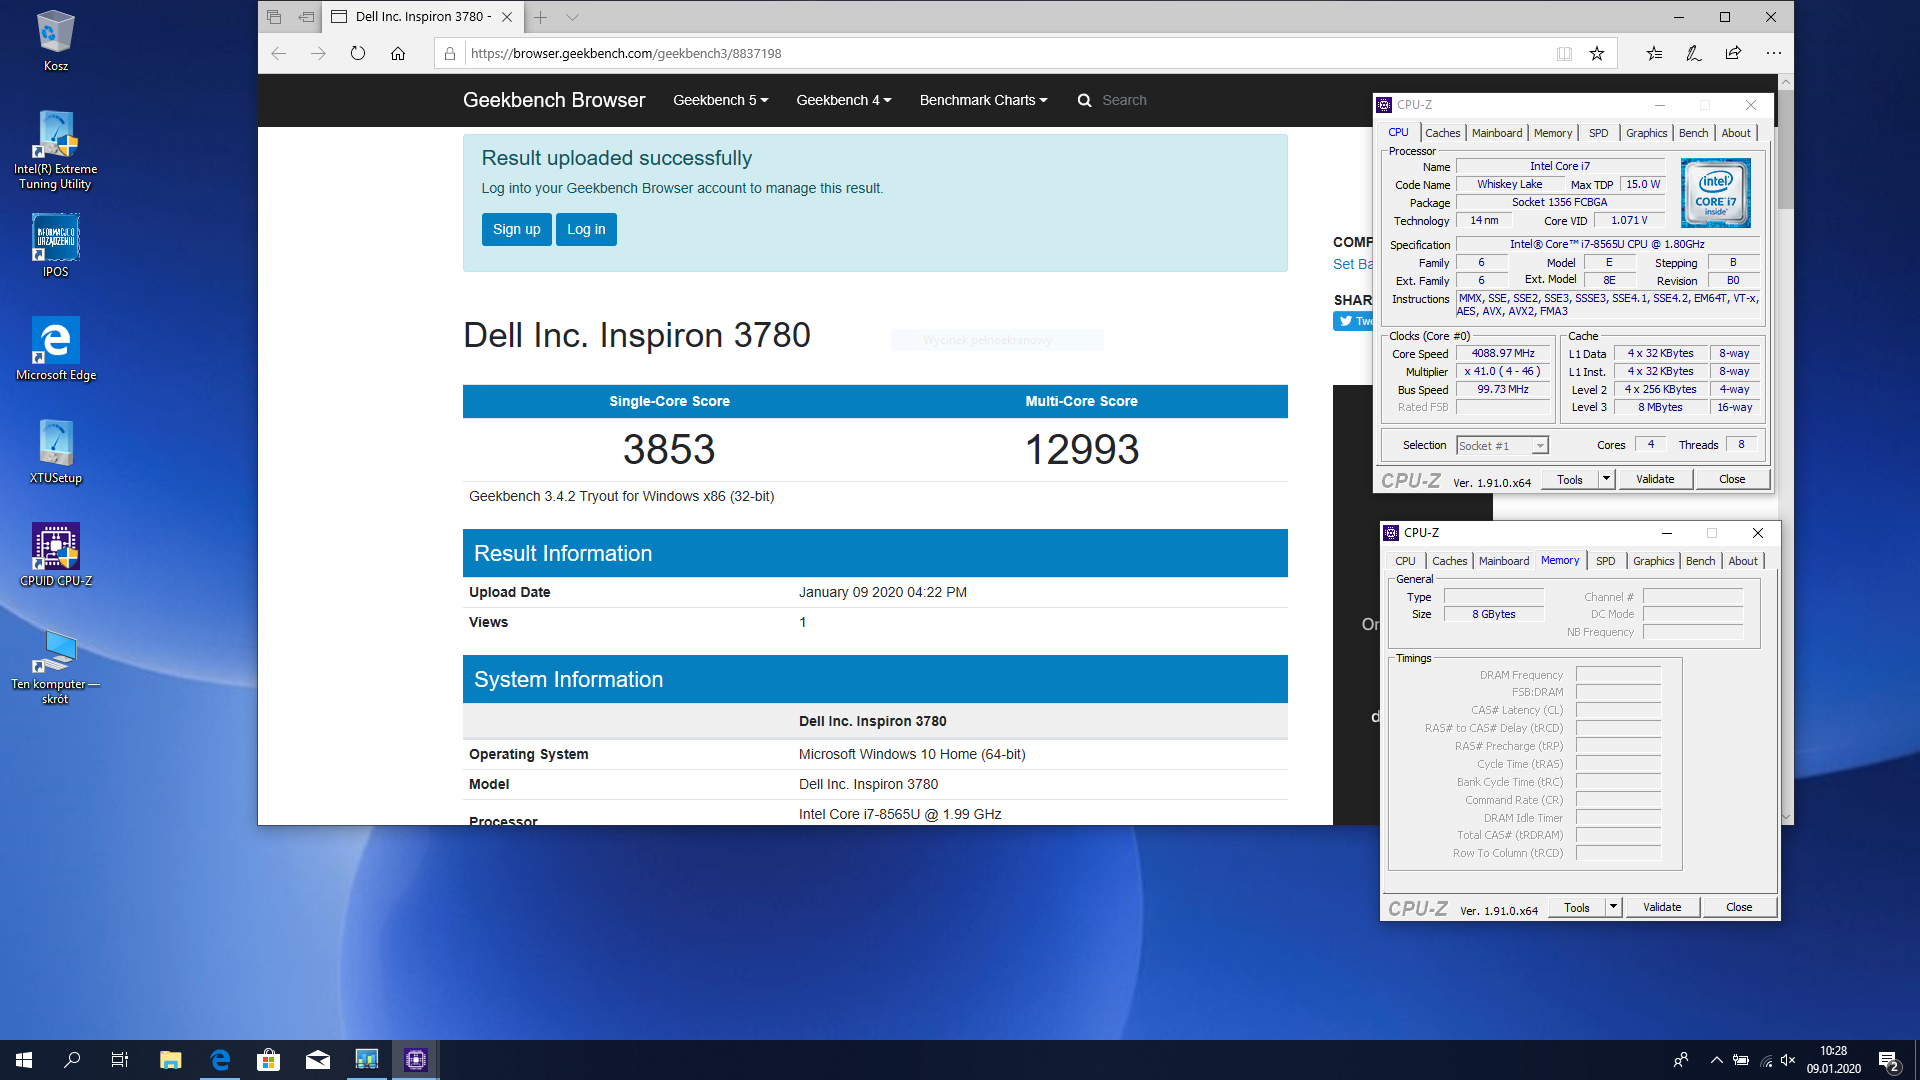Viewport: 1920px width, 1080px height.
Task: Open the notification center icon
Action: [x=1888, y=1060]
